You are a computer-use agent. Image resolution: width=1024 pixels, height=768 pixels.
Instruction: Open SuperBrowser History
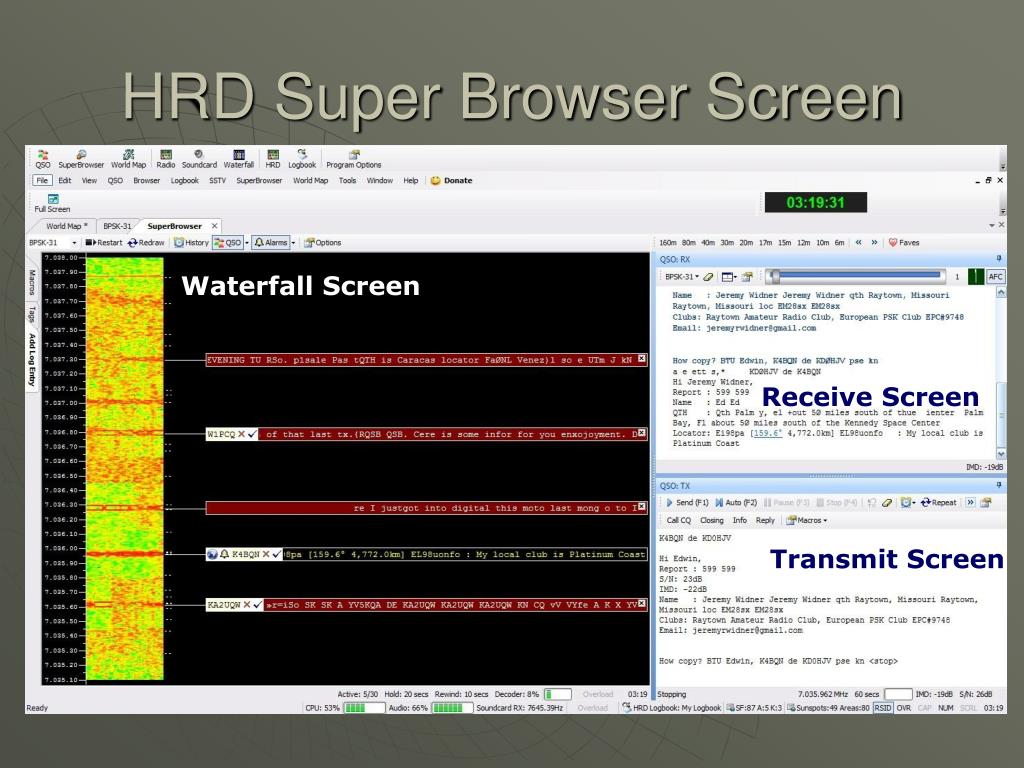[191, 242]
